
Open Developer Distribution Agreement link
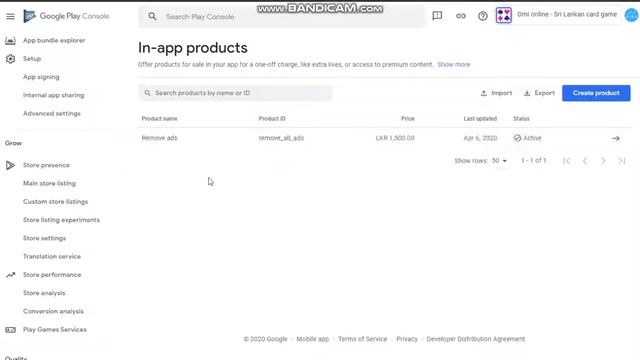point(476,339)
